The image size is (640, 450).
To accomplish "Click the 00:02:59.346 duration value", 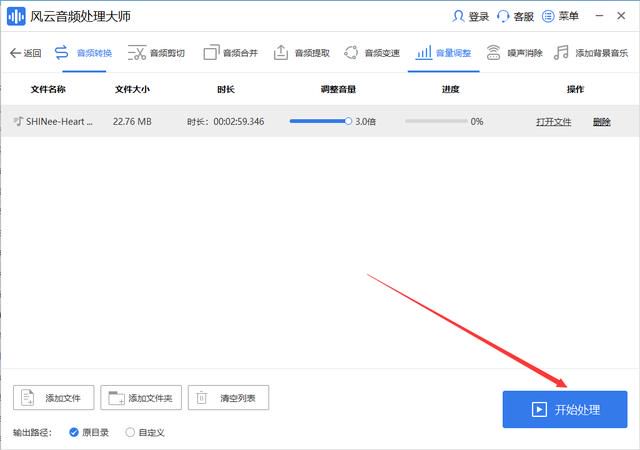I will pyautogui.click(x=239, y=121).
